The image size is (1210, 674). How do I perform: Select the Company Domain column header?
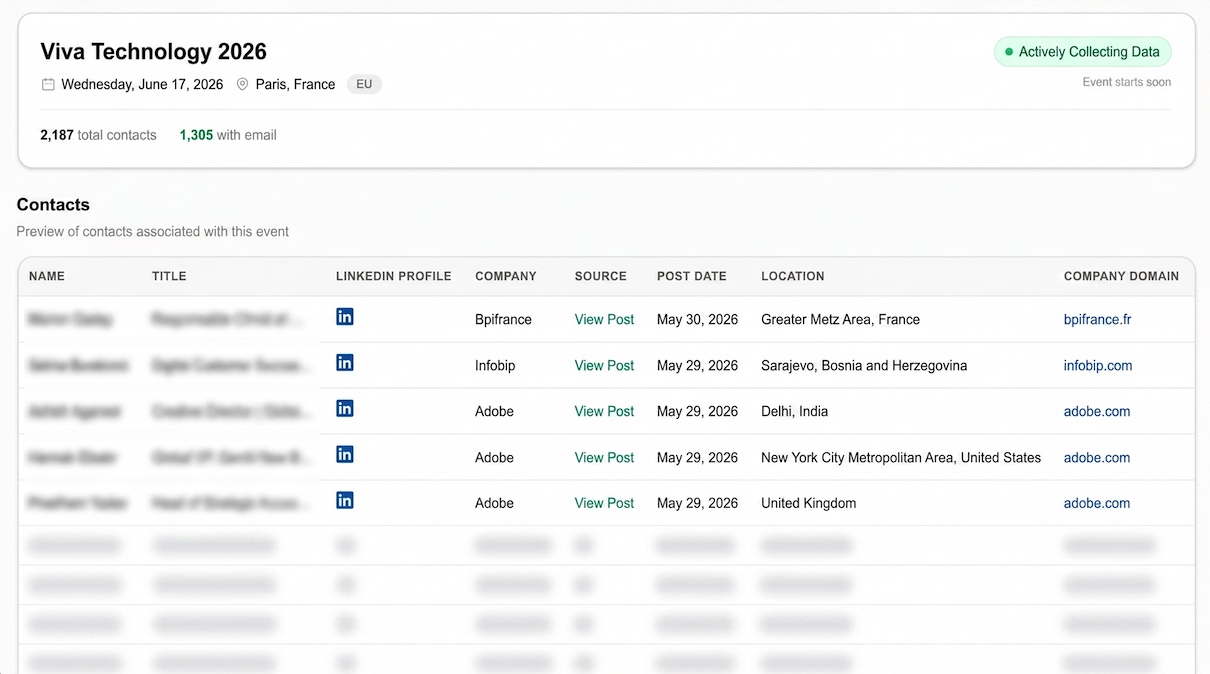1121,276
